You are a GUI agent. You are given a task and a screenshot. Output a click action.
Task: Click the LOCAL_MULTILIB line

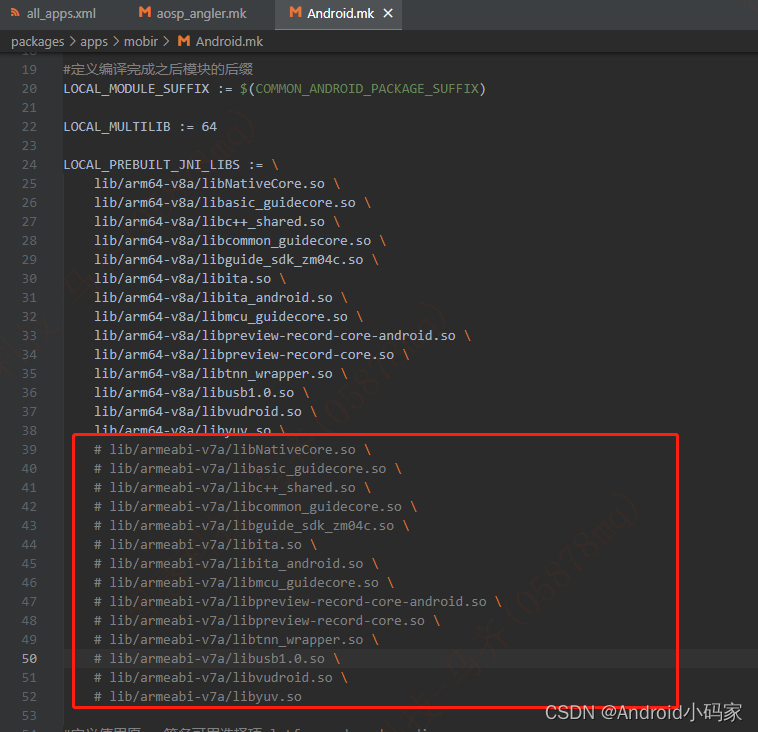click(140, 127)
